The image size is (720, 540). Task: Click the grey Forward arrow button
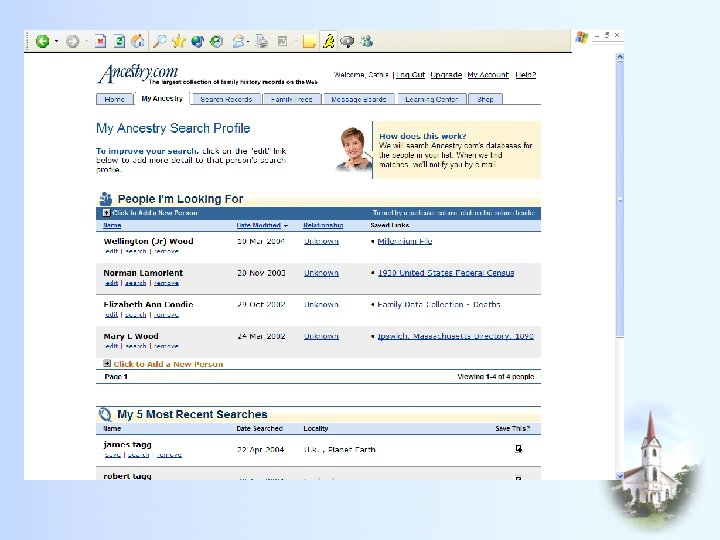72,41
